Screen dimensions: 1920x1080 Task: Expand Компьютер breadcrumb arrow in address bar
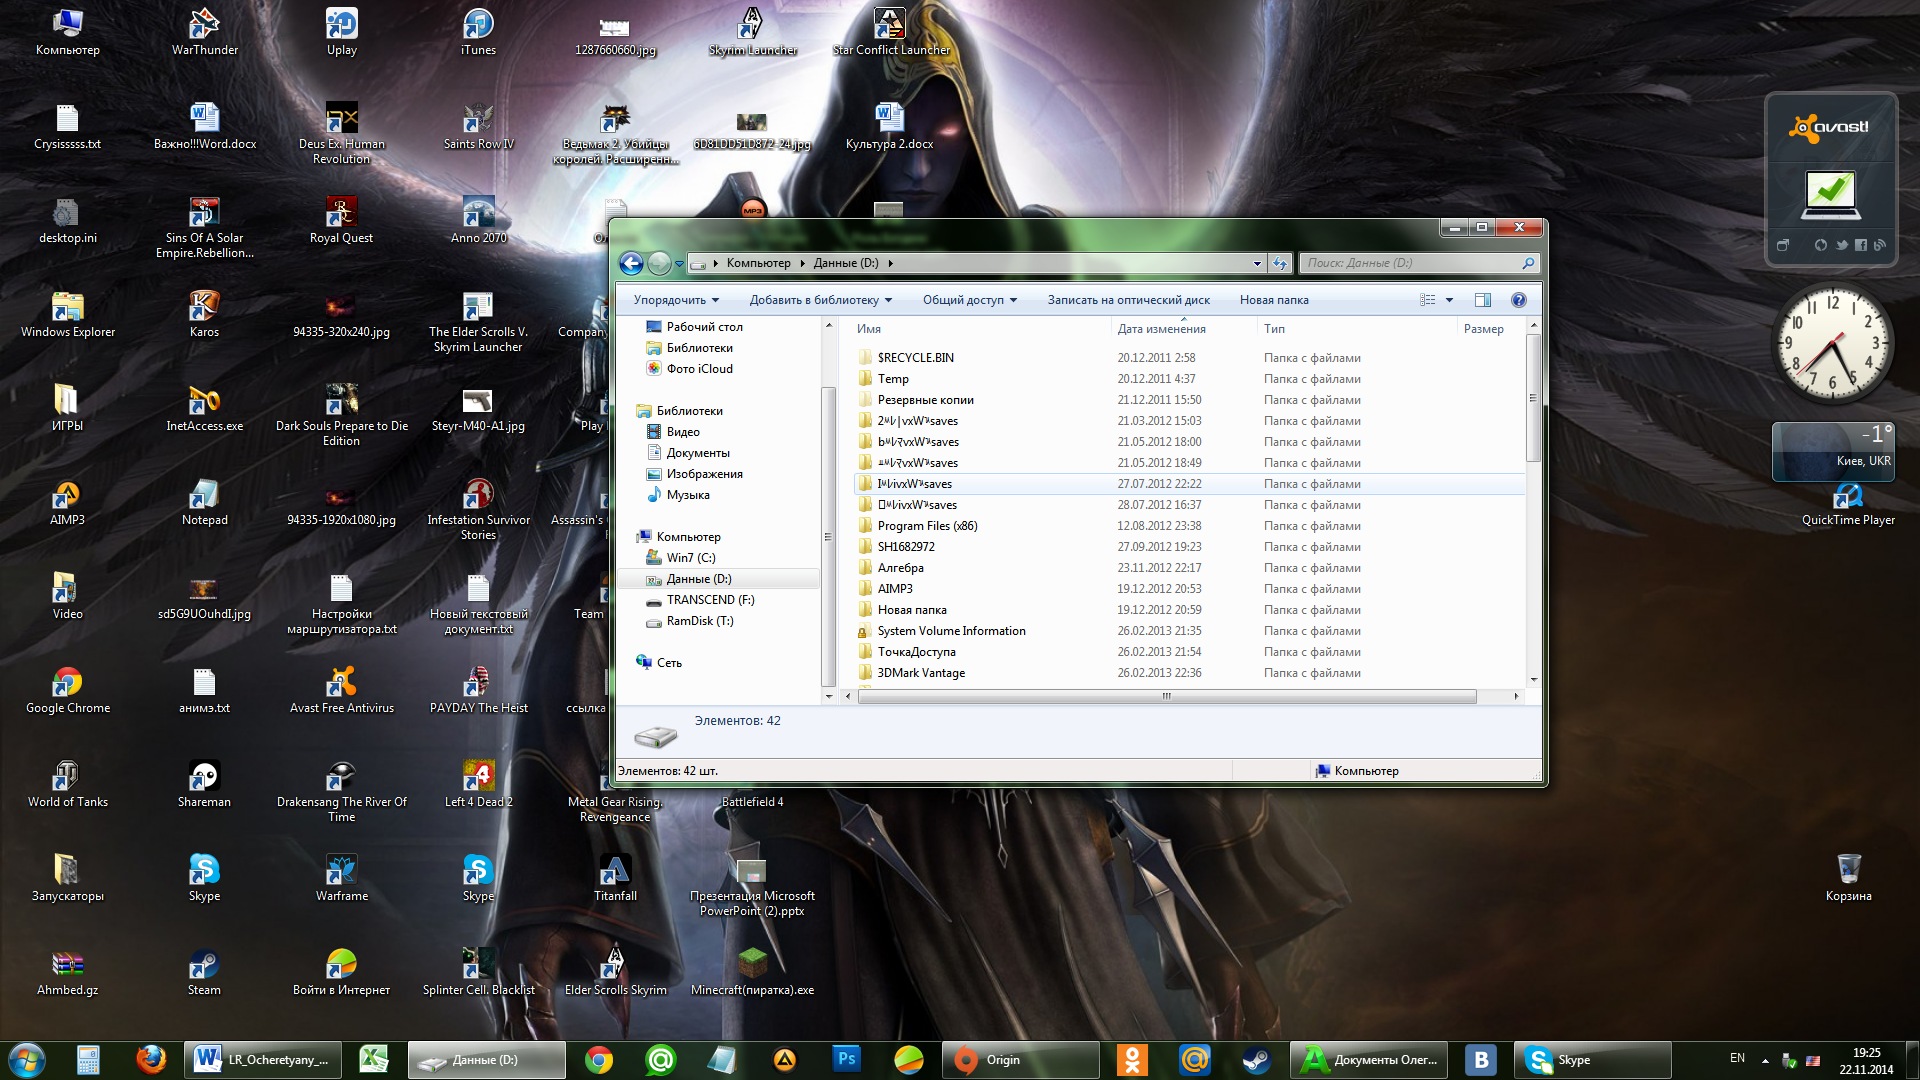tap(802, 263)
